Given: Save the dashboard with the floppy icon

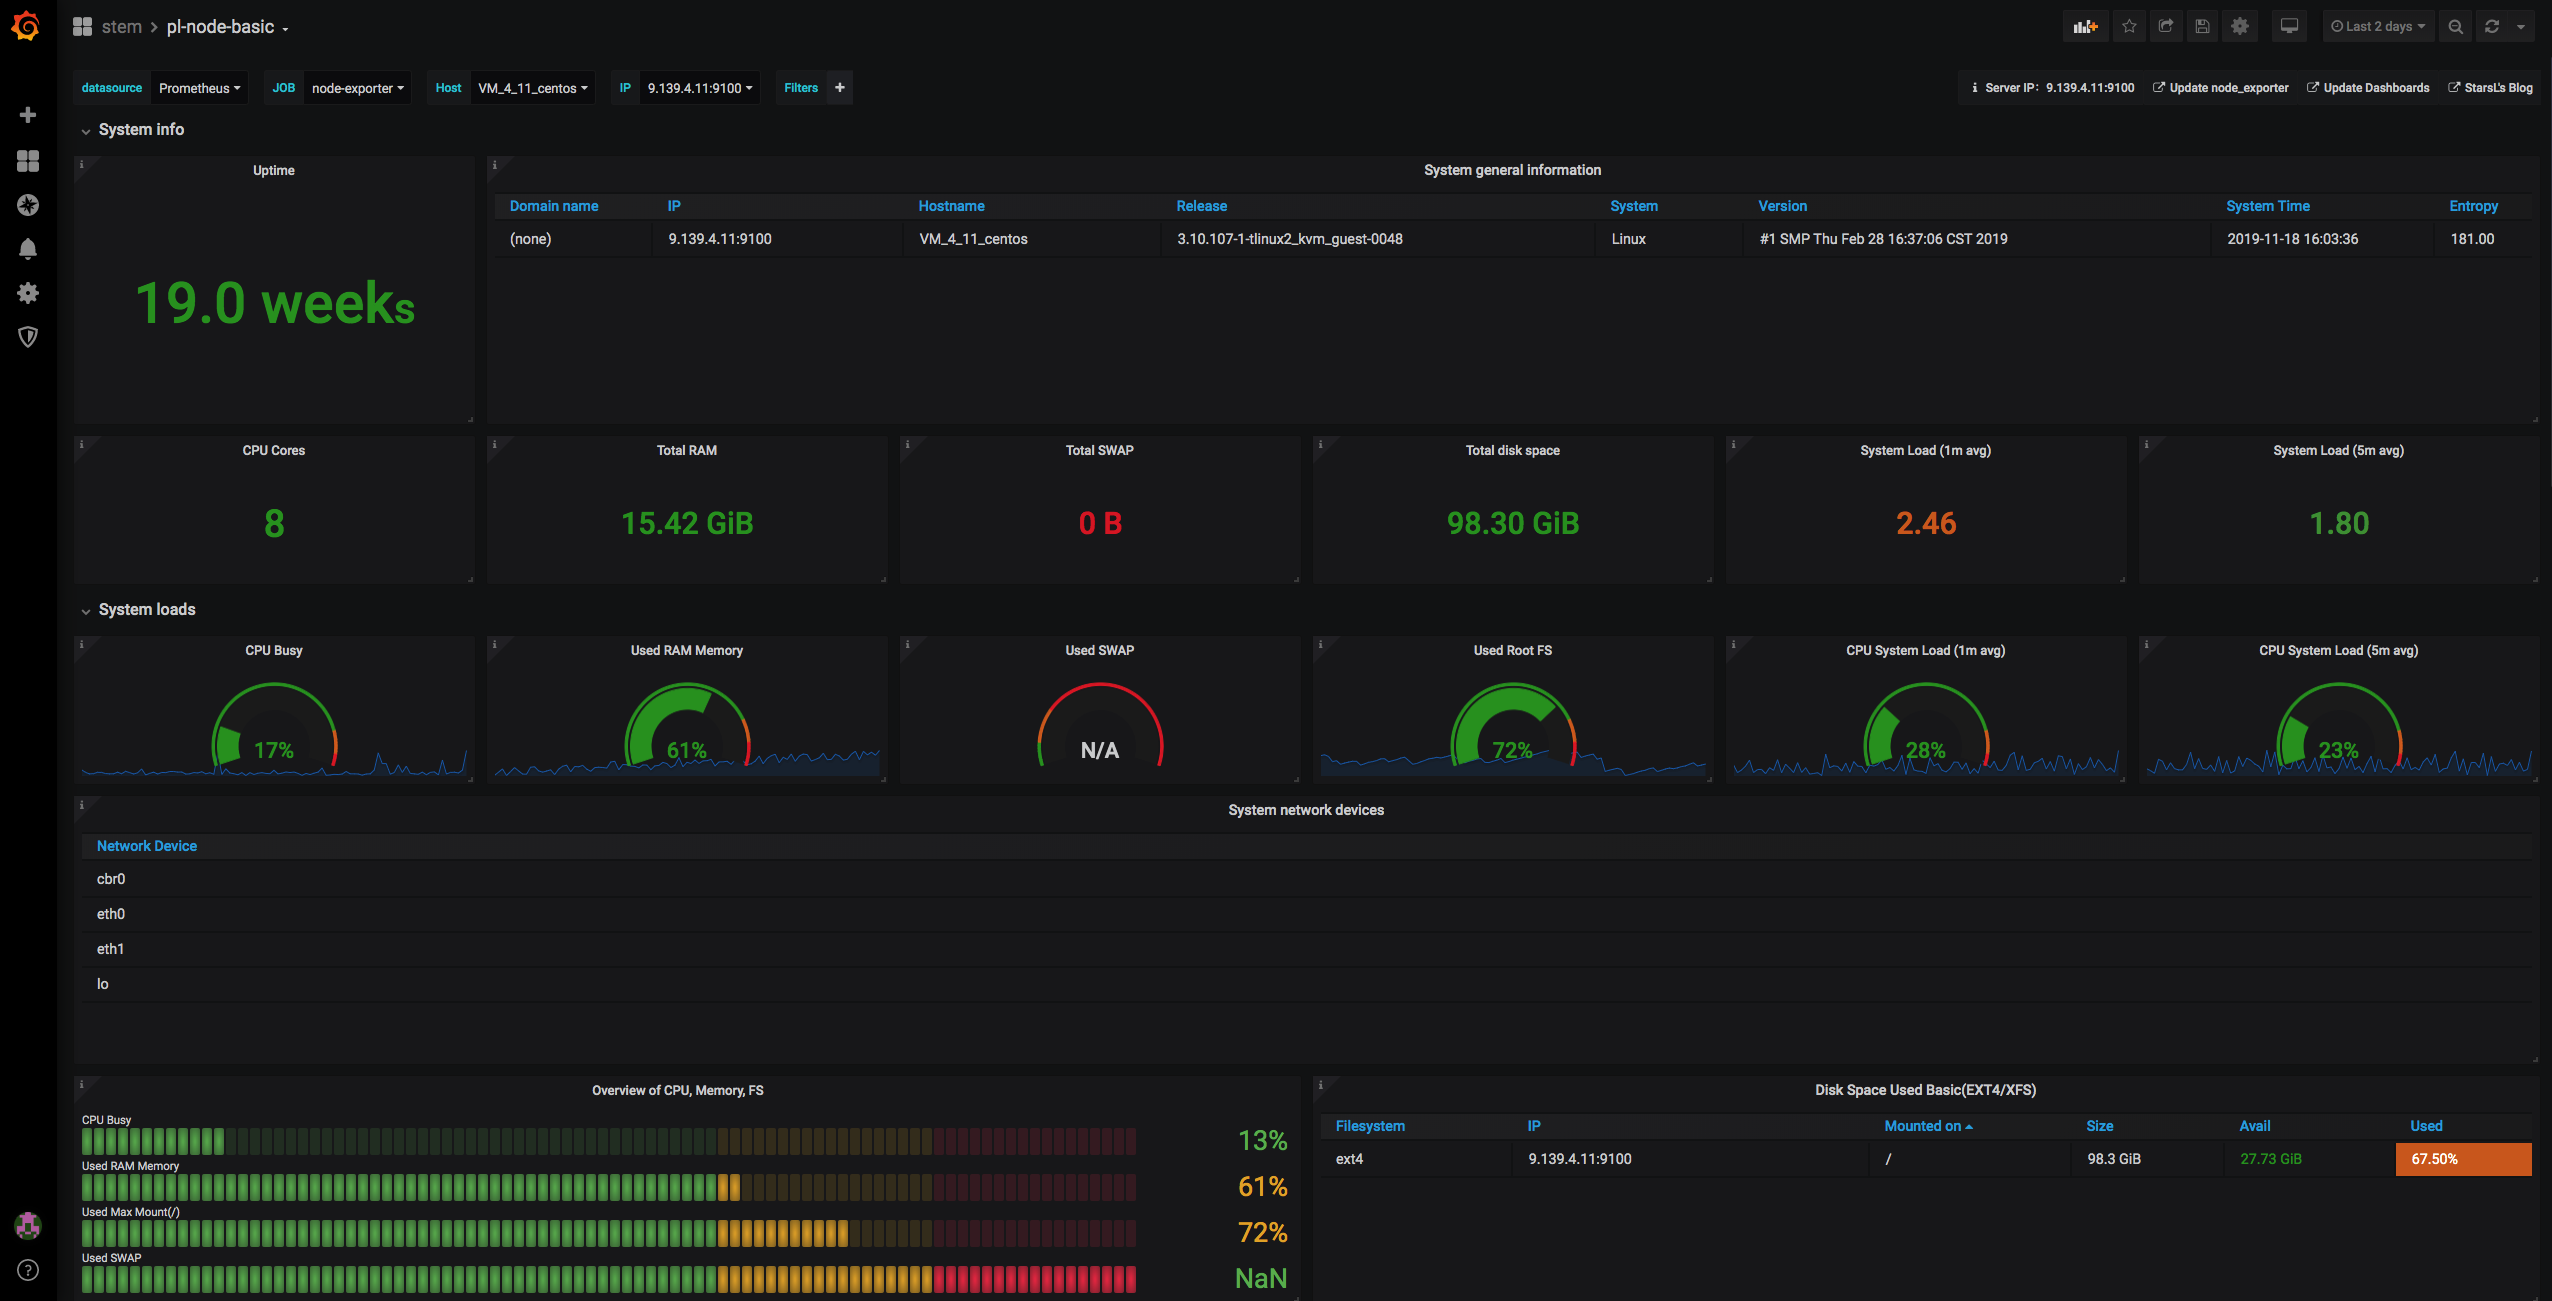Looking at the screenshot, I should pos(2203,27).
